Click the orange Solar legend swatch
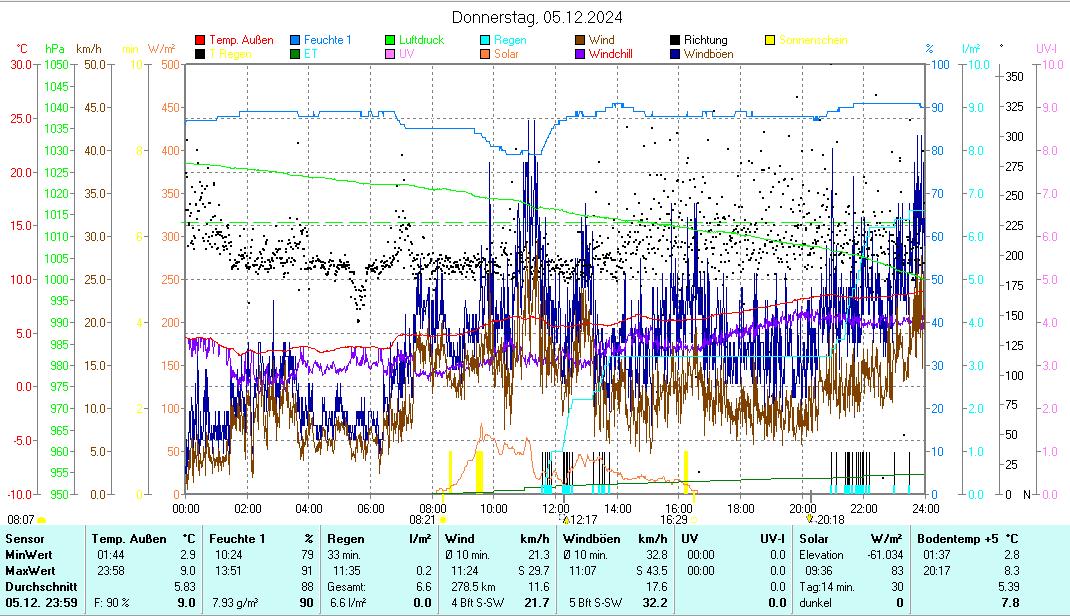This screenshot has width=1070, height=616. (x=485, y=54)
